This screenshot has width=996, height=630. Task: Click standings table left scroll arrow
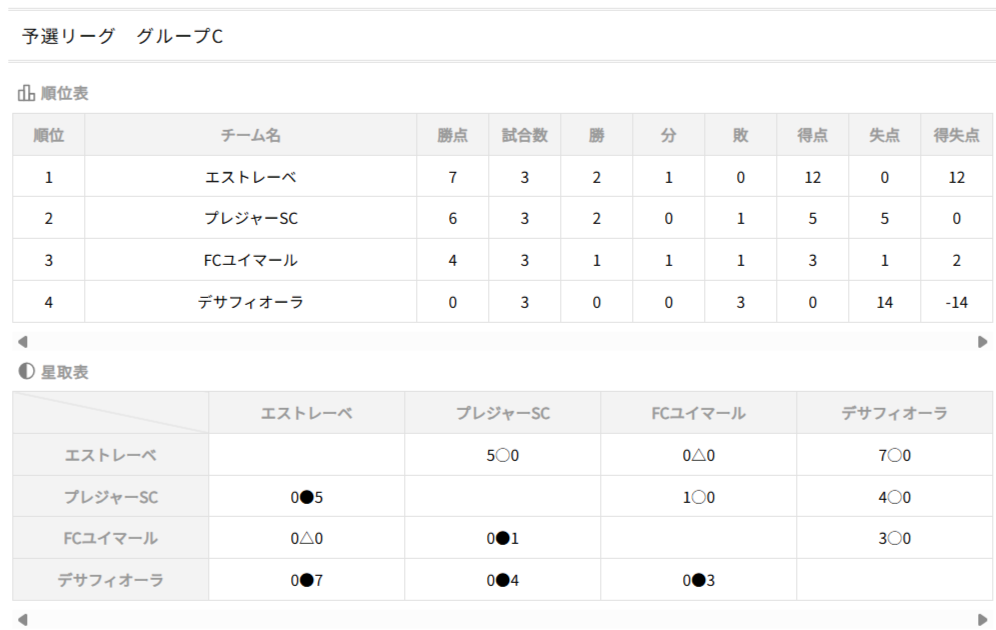(22, 341)
